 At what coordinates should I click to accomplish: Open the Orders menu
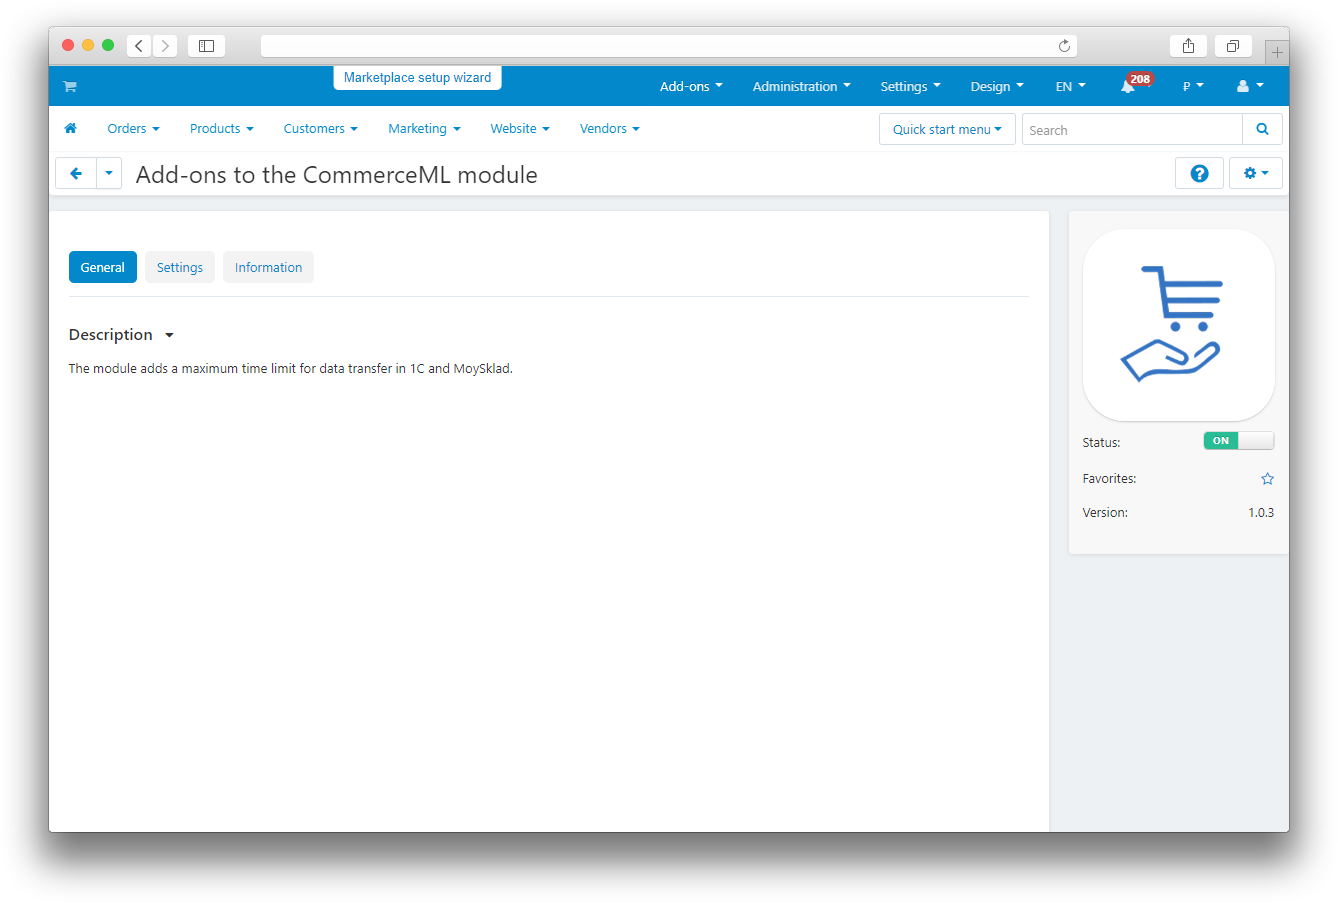133,129
